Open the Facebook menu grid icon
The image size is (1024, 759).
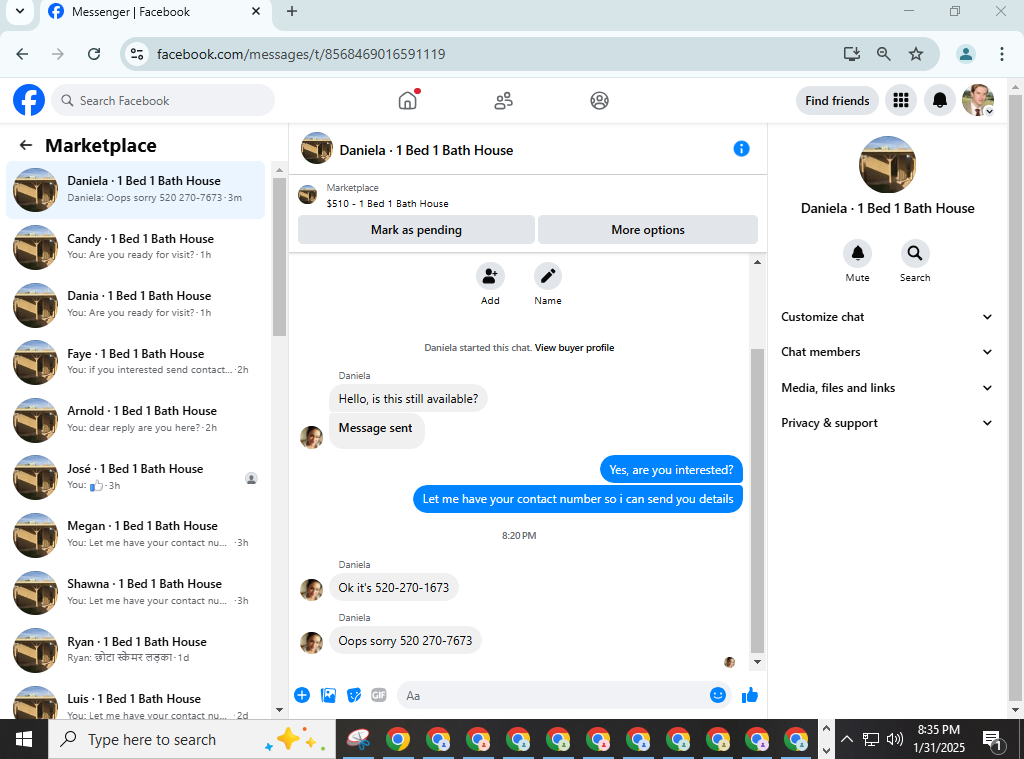coord(901,100)
